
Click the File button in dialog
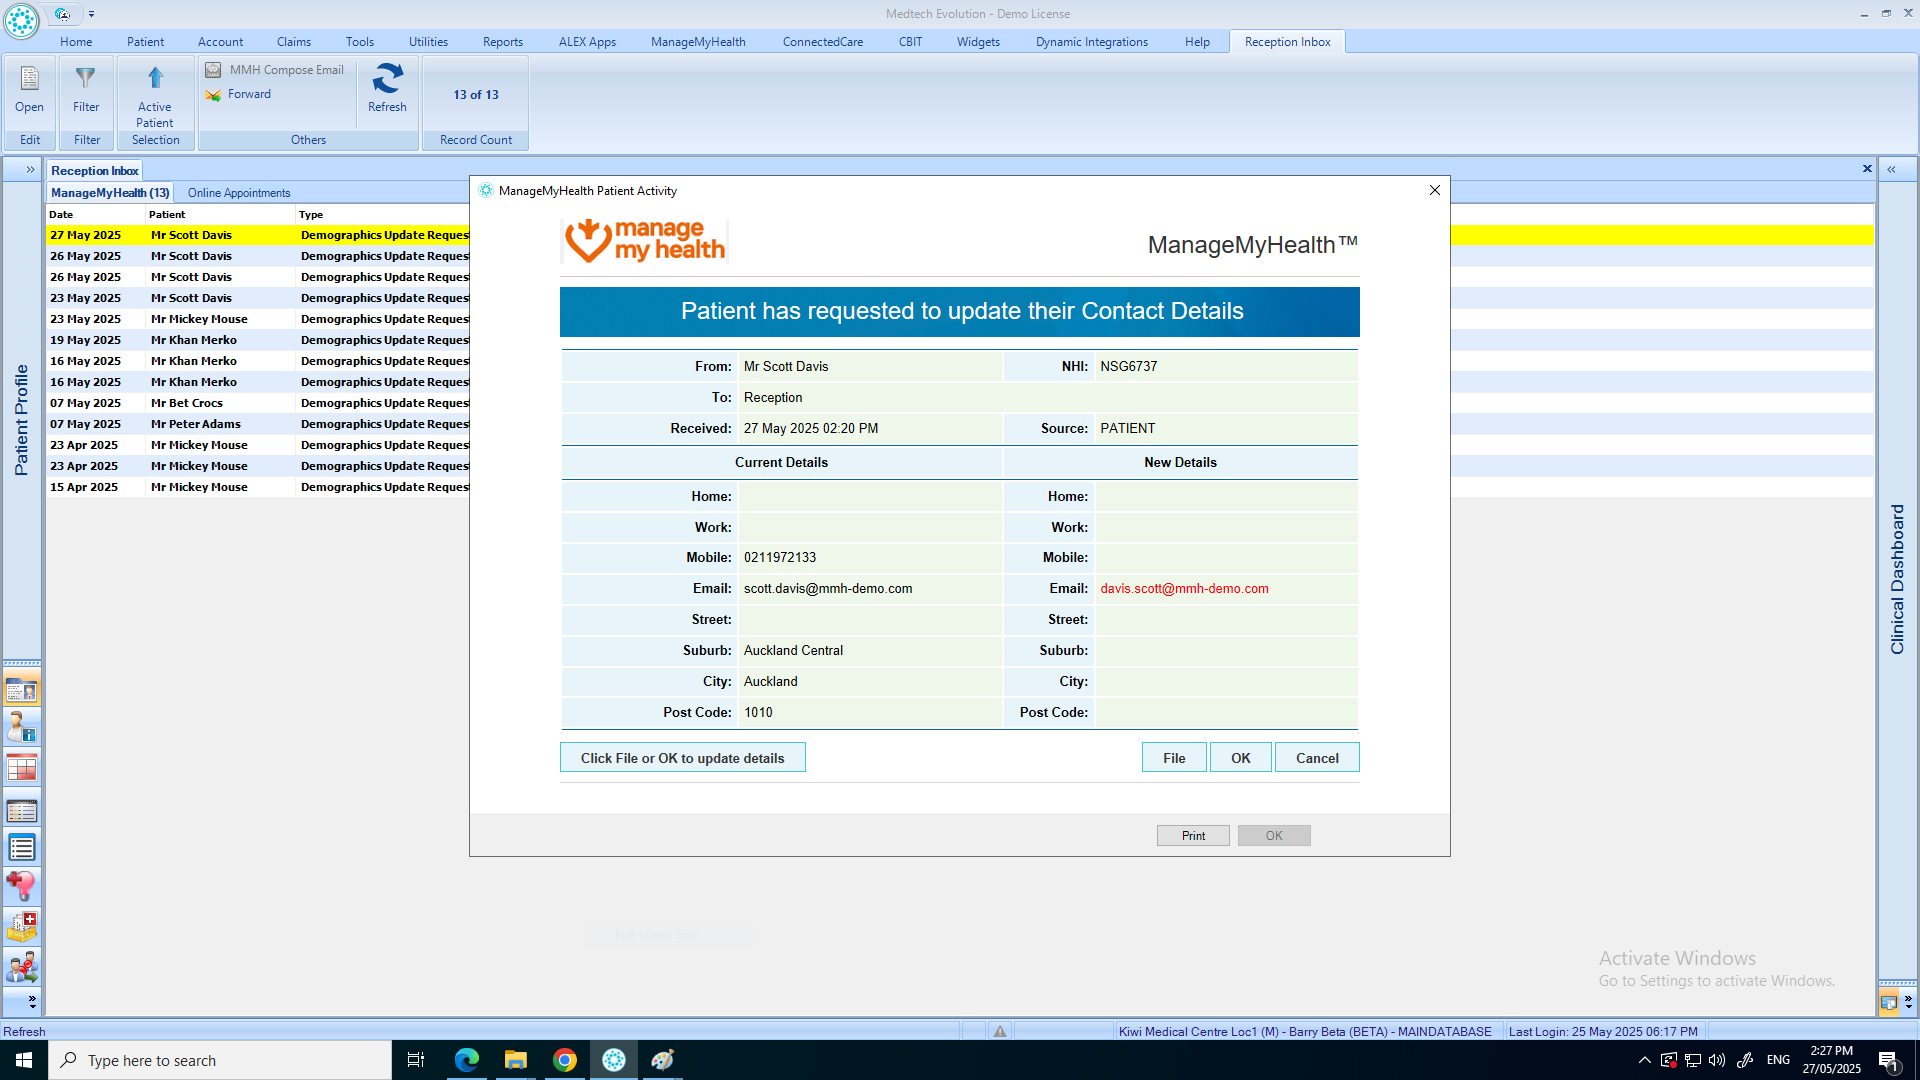click(x=1174, y=758)
